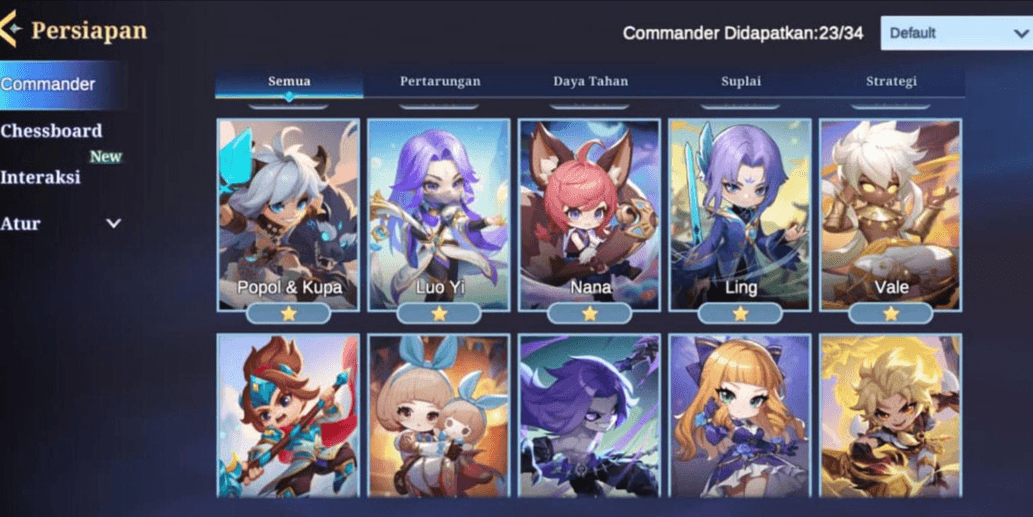Switch to the Daya Tahan tab
1033x517 pixels.
(590, 82)
